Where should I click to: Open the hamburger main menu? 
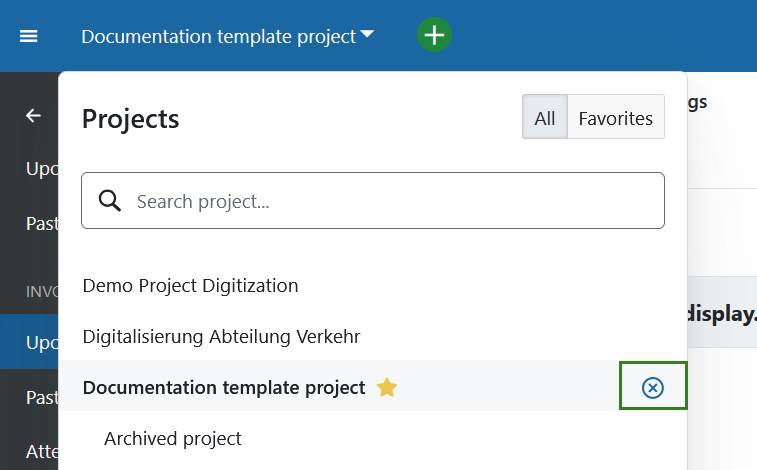tap(29, 36)
